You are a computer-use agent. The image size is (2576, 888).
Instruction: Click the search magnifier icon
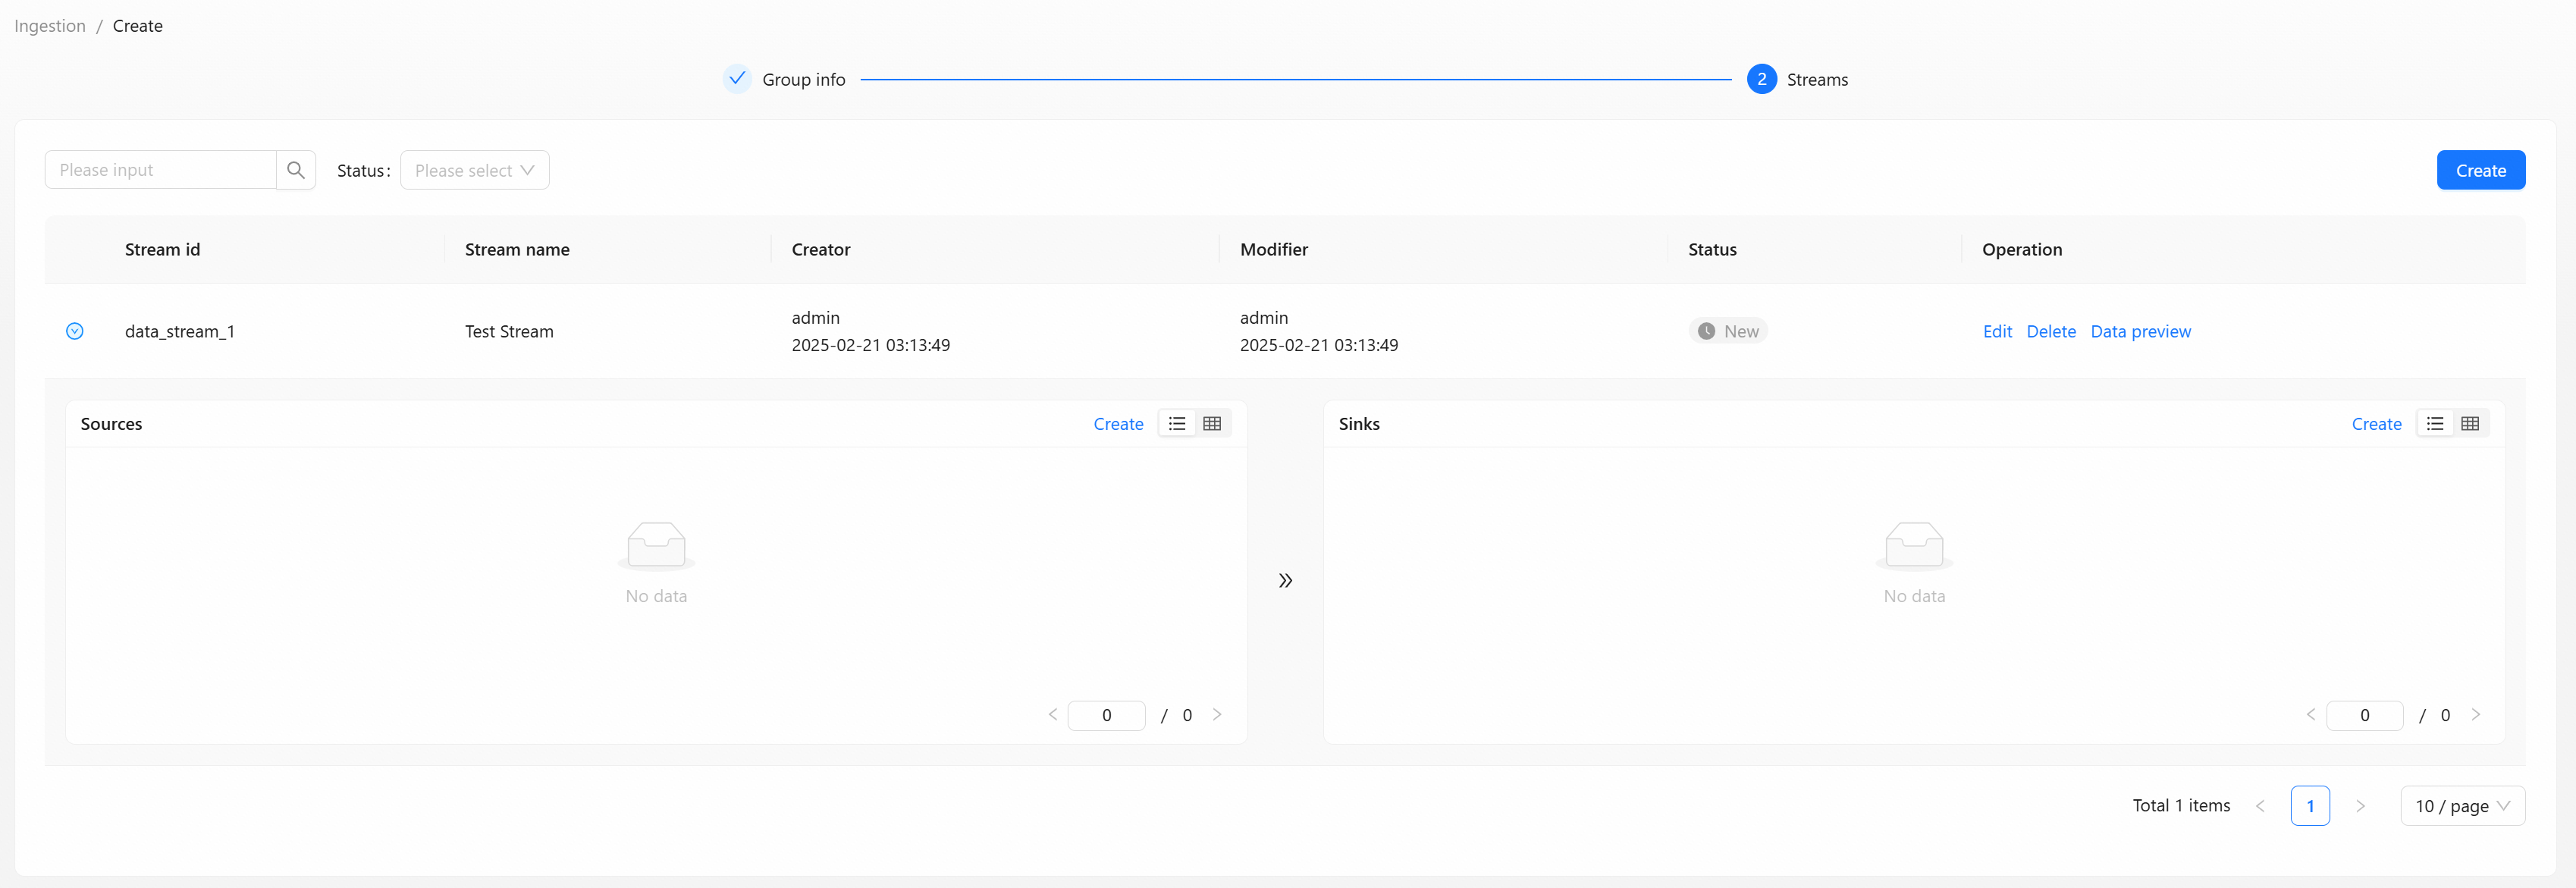point(295,170)
